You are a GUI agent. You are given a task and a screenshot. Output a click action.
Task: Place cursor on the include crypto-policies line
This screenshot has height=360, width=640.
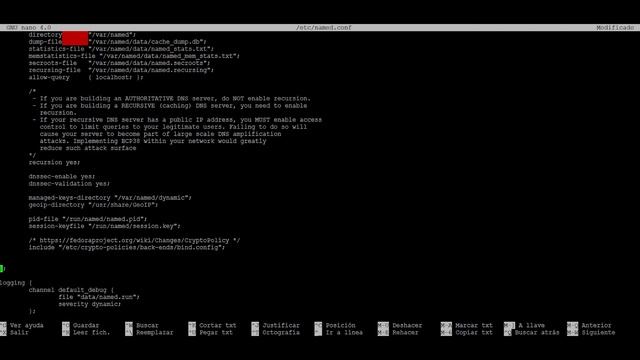(x=127, y=248)
